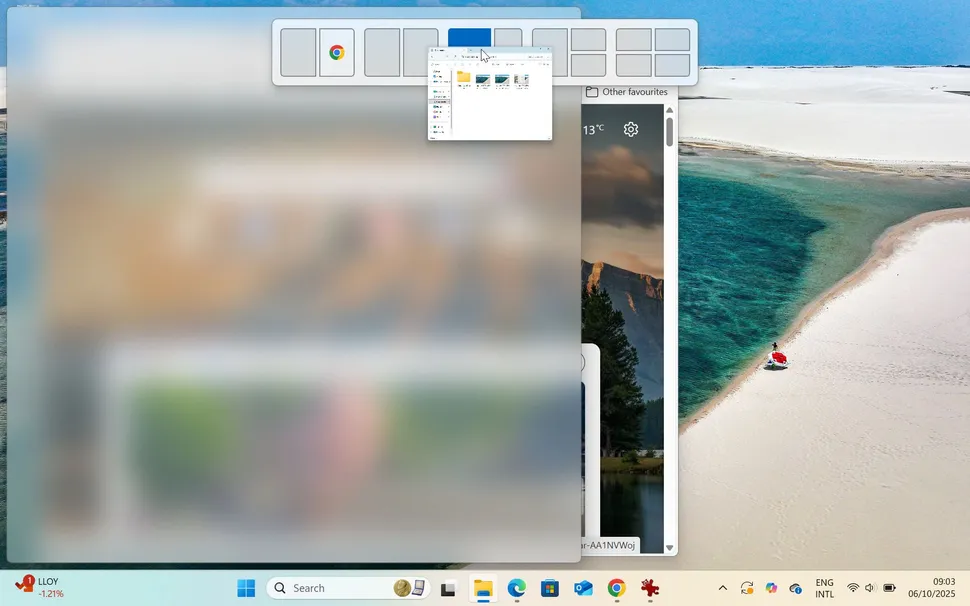970x606 pixels.
Task: Click the OneDrive cloud icon in tray
Action: click(796, 588)
